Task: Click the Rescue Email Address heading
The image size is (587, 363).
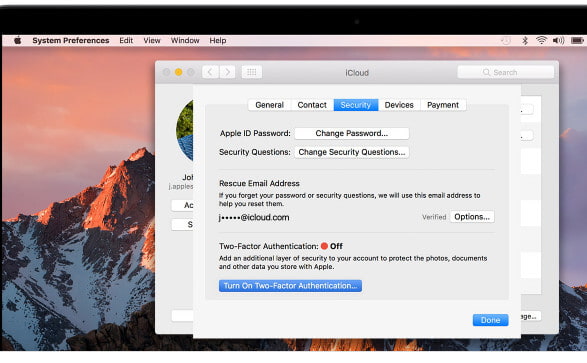Action: (259, 183)
